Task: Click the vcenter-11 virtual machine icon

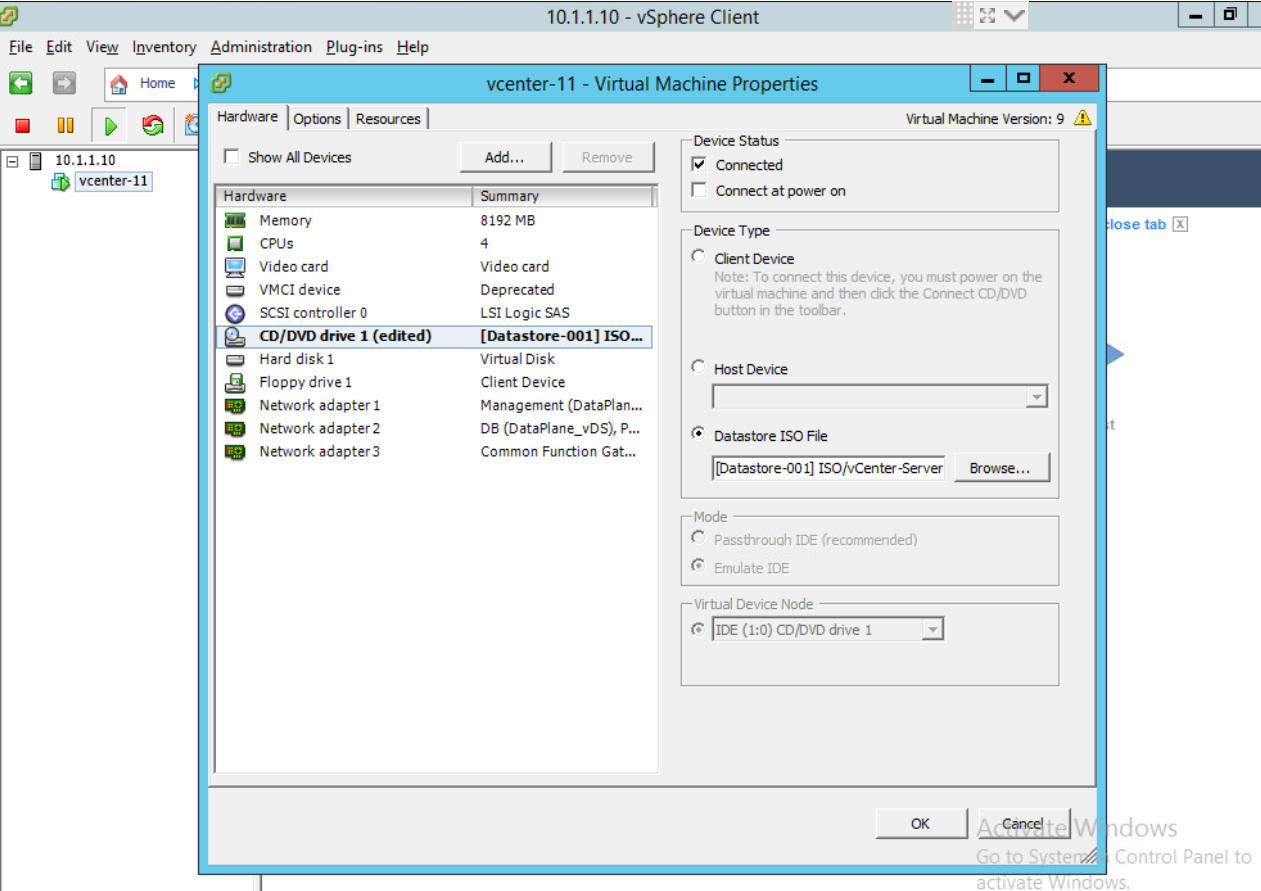Action: [x=61, y=181]
